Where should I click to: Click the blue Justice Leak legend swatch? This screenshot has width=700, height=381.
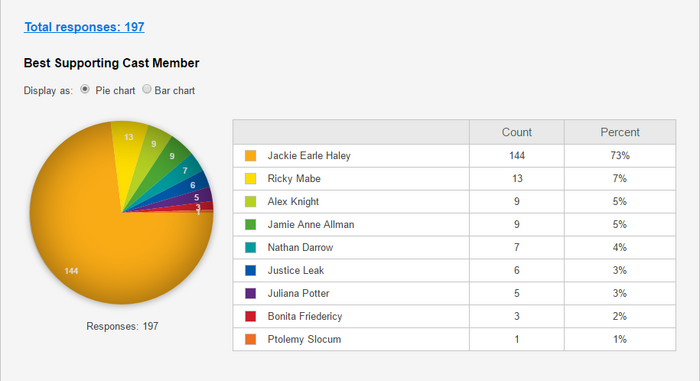(250, 270)
